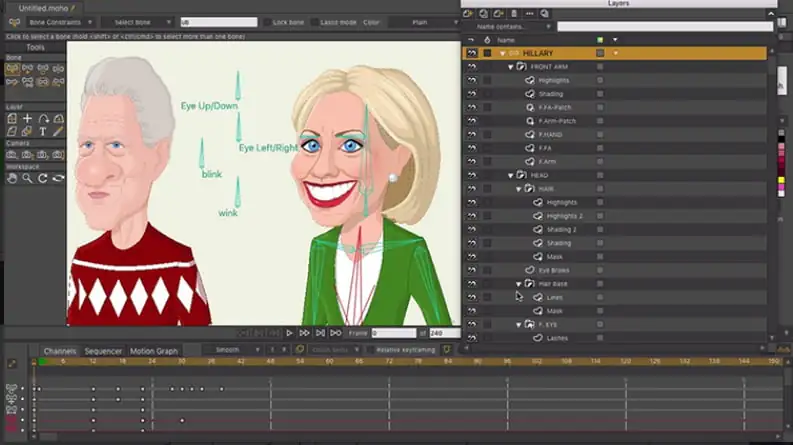Click the Frame number input field

(397, 332)
